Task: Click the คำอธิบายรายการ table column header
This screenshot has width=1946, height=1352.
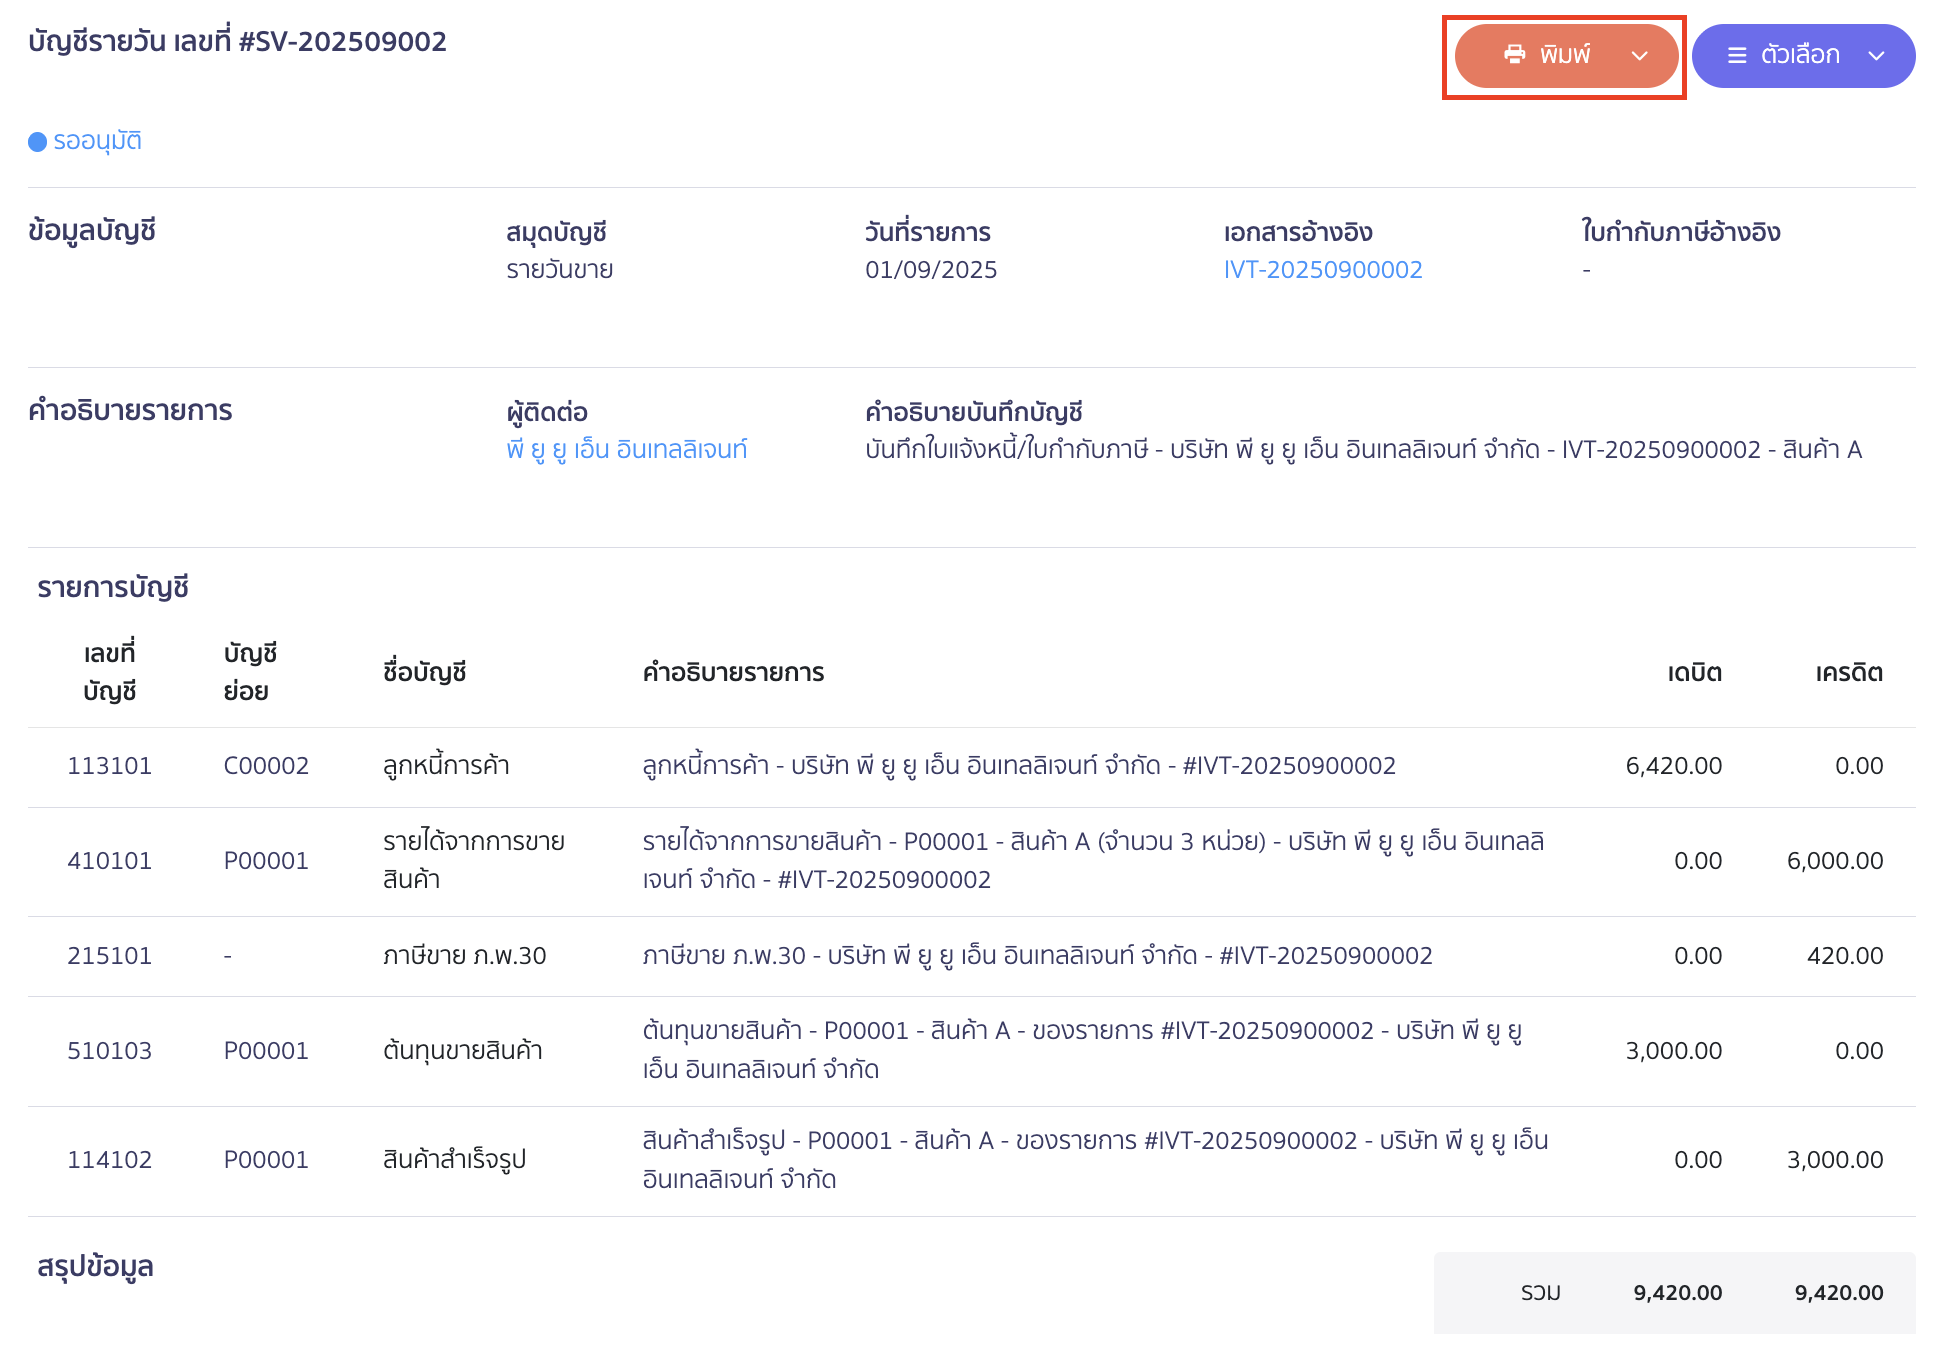Action: (x=734, y=673)
